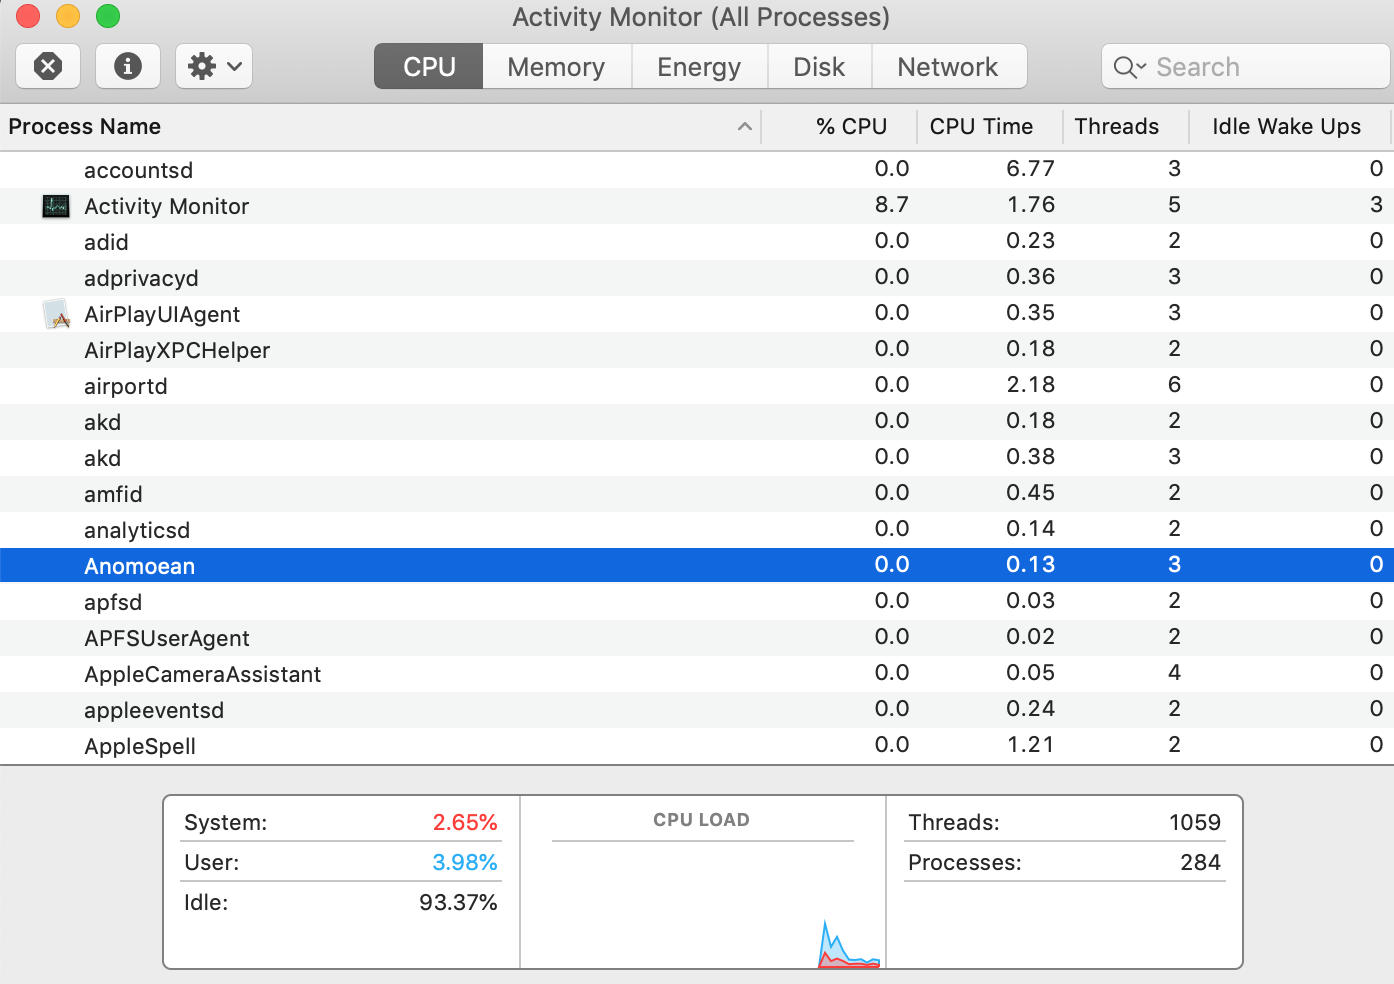The image size is (1394, 984).
Task: Select the AirPlayUIAgent process name
Action: pyautogui.click(x=162, y=314)
